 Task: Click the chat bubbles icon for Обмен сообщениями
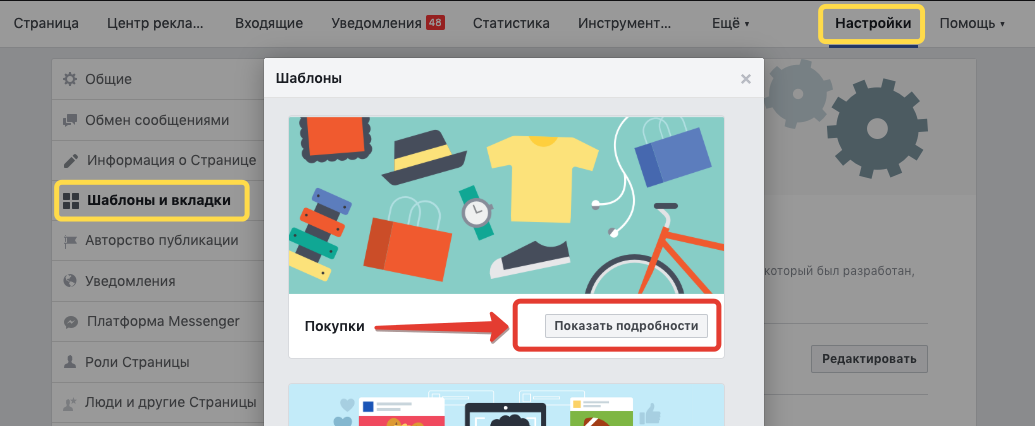point(69,120)
